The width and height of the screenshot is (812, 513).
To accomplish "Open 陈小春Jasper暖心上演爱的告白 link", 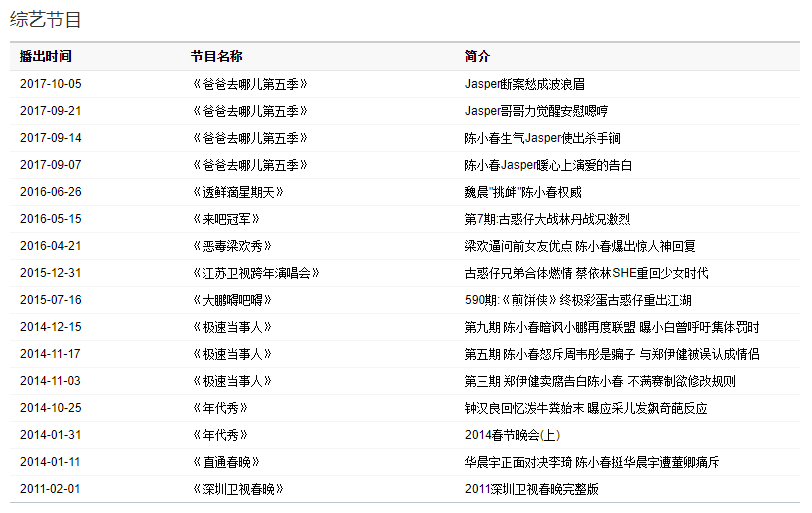I will (x=547, y=165).
